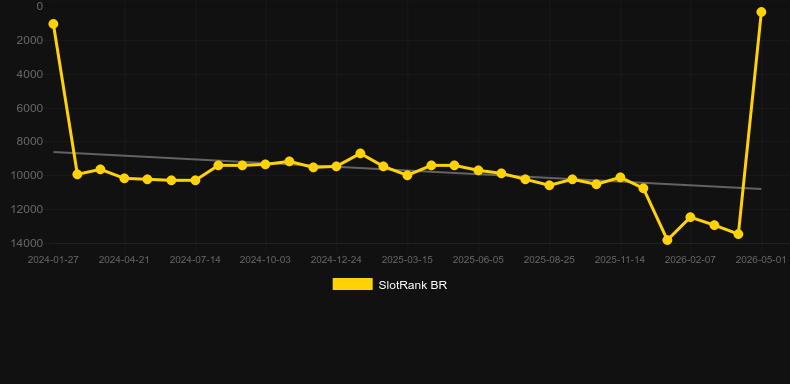This screenshot has height=384, width=790.
Task: Click the x-axis label 2026-05-01
Action: click(761, 260)
